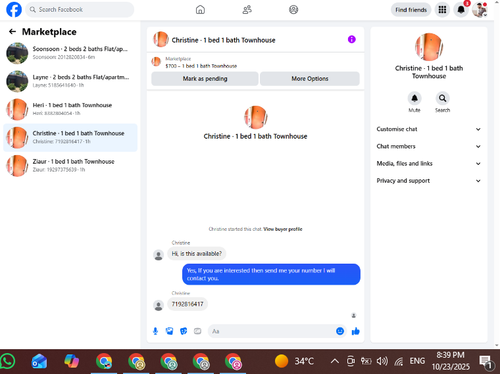The image size is (500, 374).
Task: Click the attach photo icon
Action: (x=169, y=331)
